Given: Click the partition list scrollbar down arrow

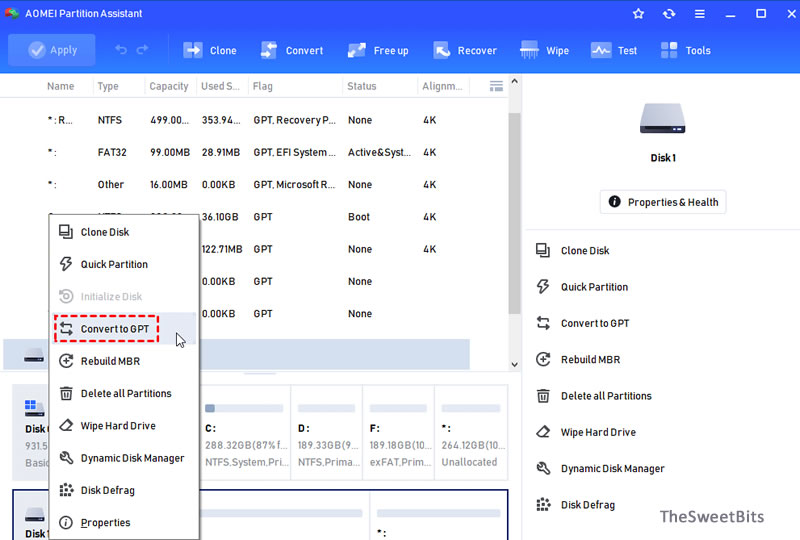Looking at the screenshot, I should click(514, 364).
